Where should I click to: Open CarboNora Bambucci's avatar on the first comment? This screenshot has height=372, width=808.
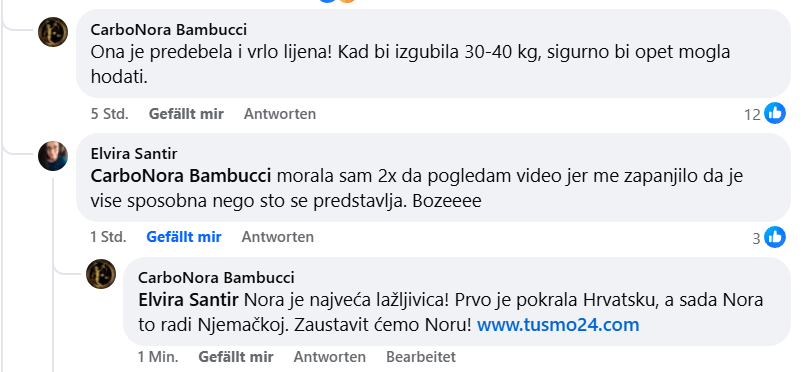click(x=53, y=32)
